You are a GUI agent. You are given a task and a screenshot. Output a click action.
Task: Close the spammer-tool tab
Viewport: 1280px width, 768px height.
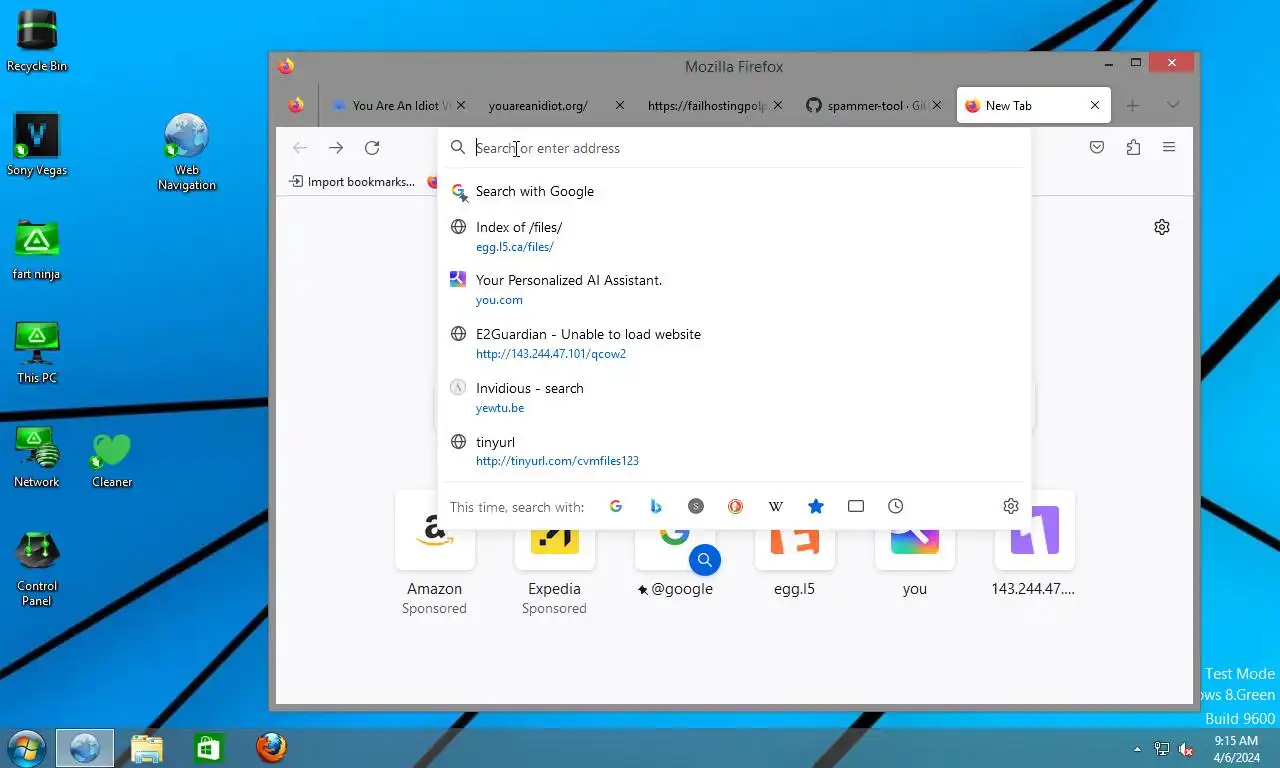[937, 105]
